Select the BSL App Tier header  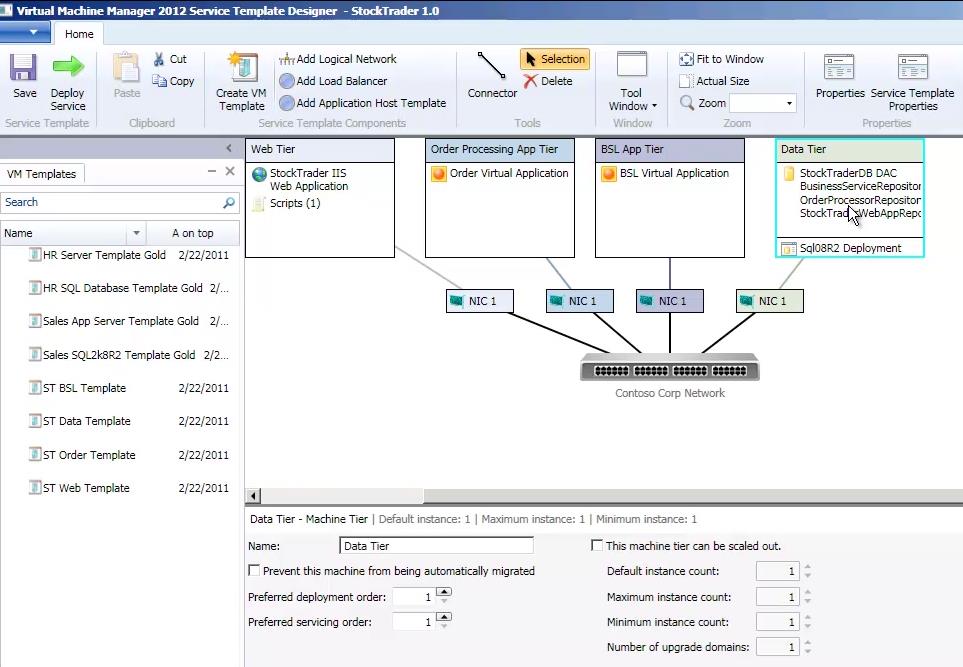pos(669,150)
